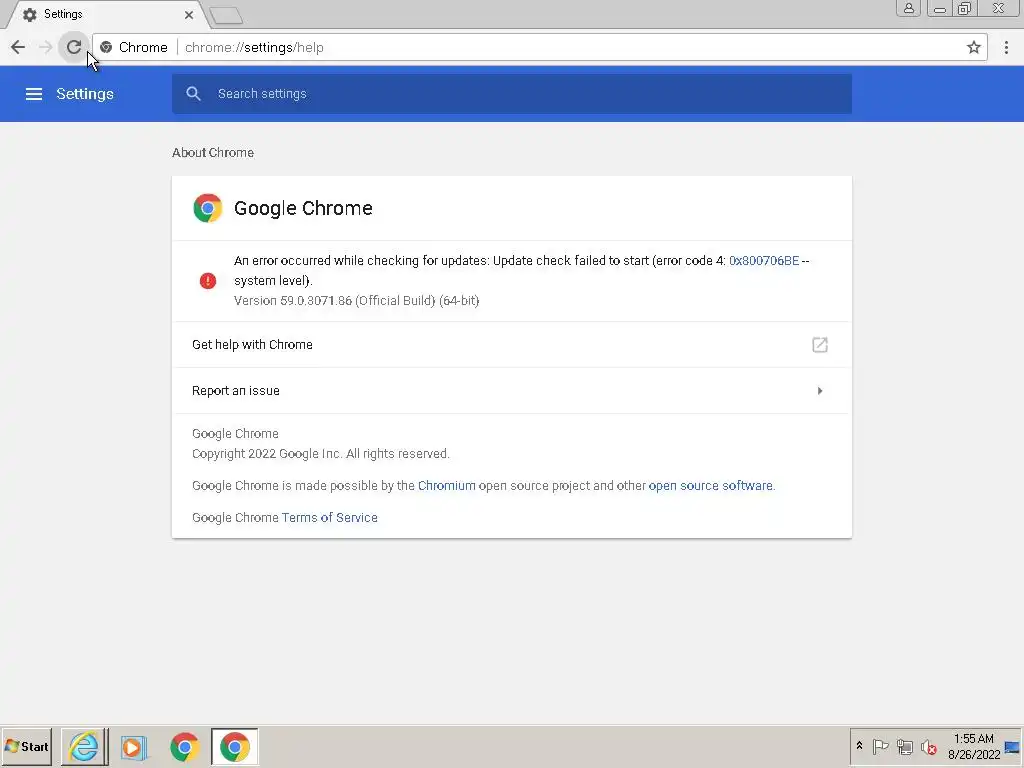Click the Google Chrome logo in the card
This screenshot has width=1024, height=768.
(x=208, y=208)
